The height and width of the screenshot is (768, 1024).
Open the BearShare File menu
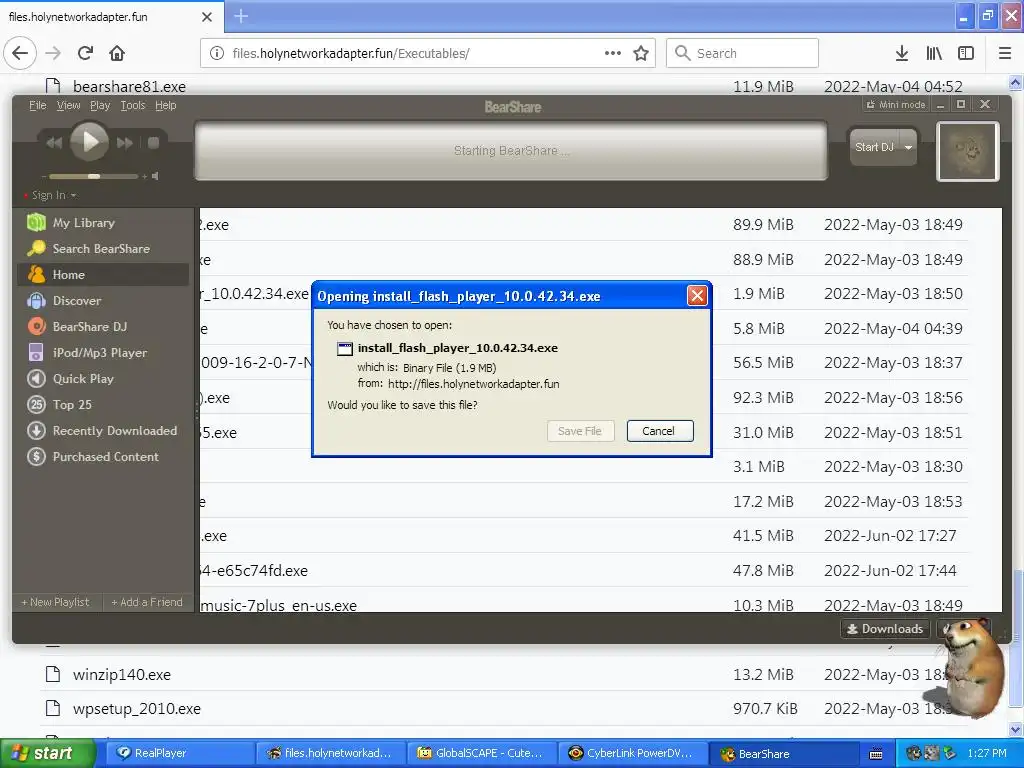tap(38, 105)
